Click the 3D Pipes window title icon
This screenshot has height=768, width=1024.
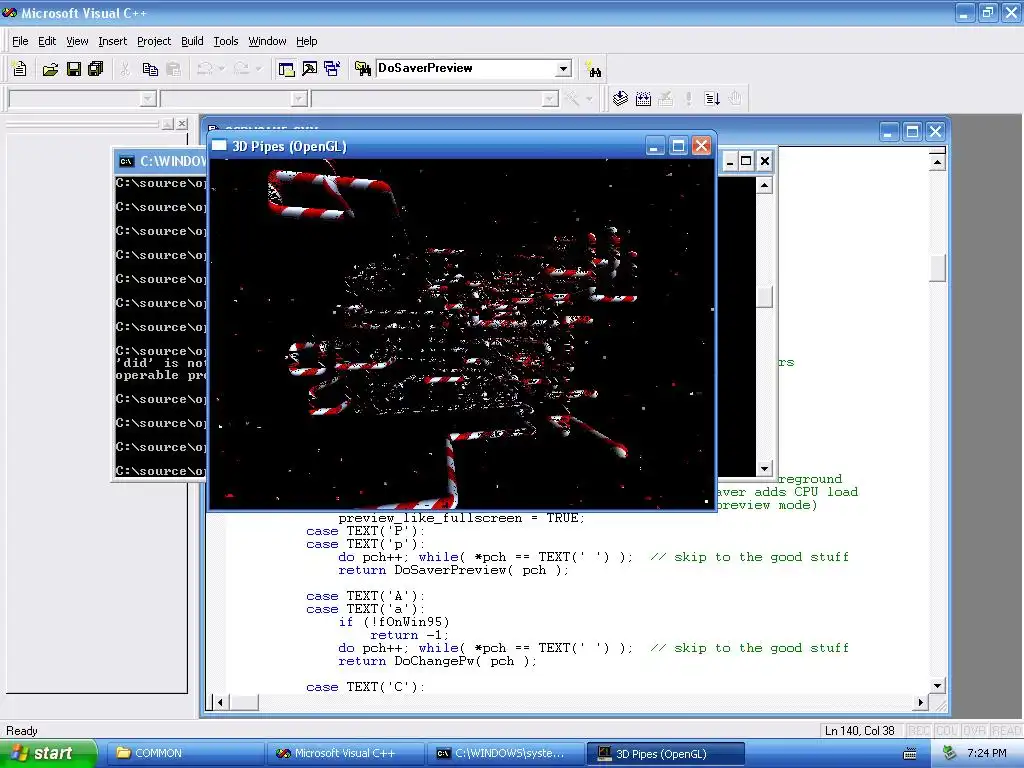coord(219,146)
